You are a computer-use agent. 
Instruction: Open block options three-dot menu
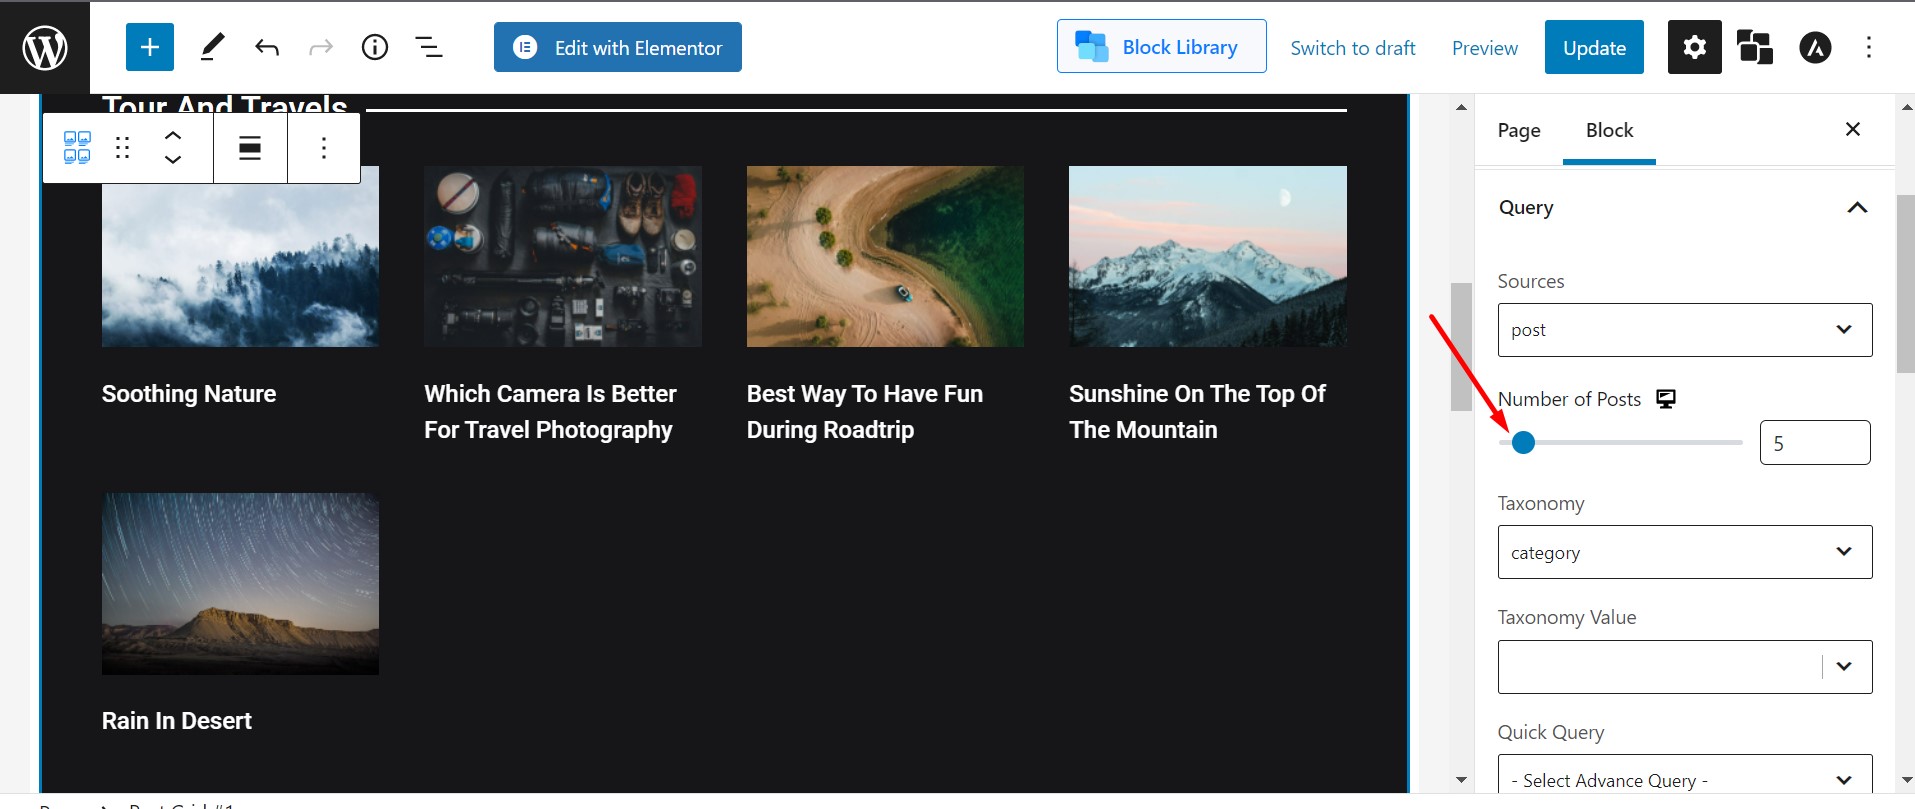click(x=323, y=148)
